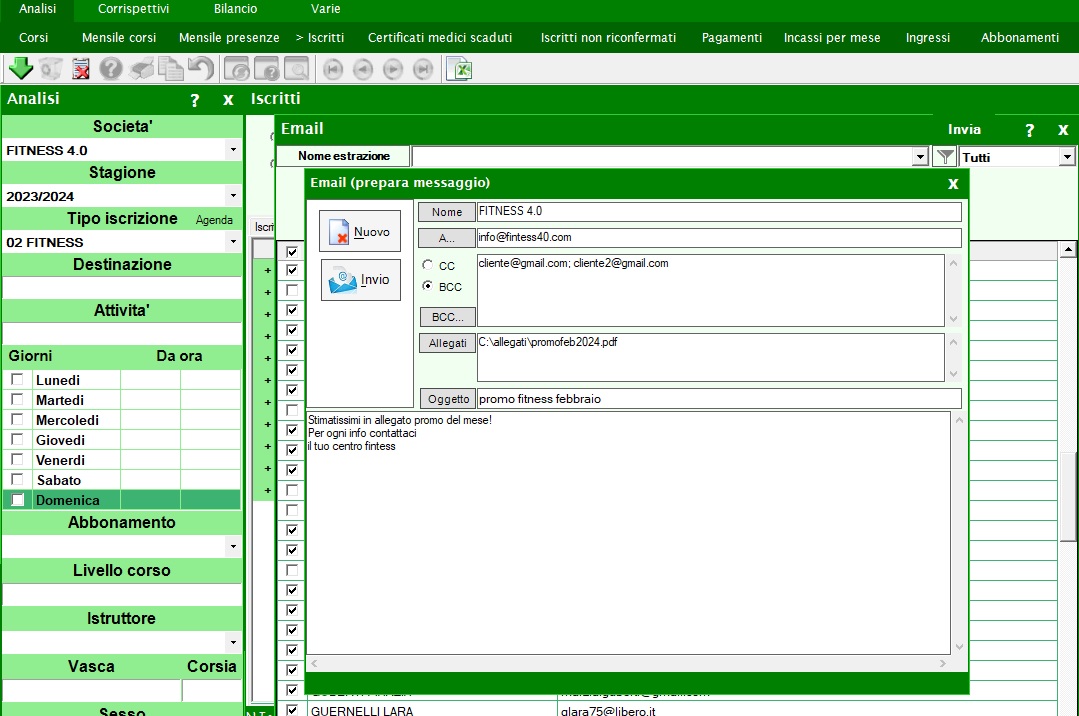The height and width of the screenshot is (716, 1079).
Task: Click the copy documents toolbar icon
Action: (171, 69)
